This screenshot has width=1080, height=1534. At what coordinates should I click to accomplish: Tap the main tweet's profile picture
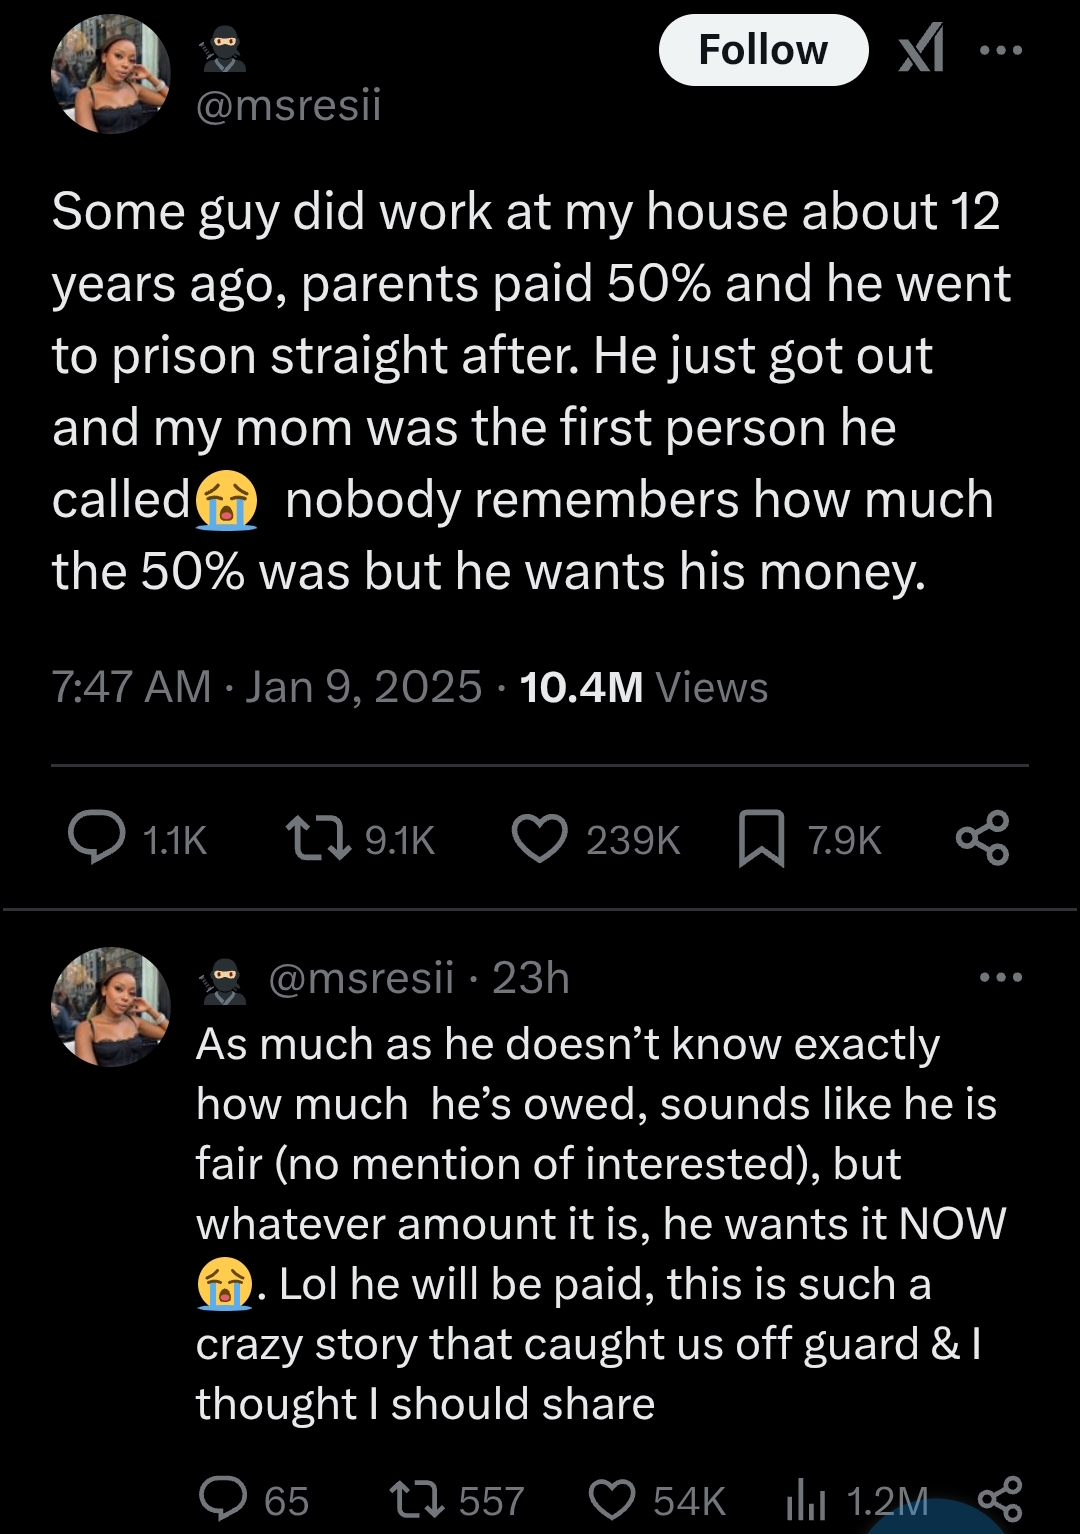(111, 74)
